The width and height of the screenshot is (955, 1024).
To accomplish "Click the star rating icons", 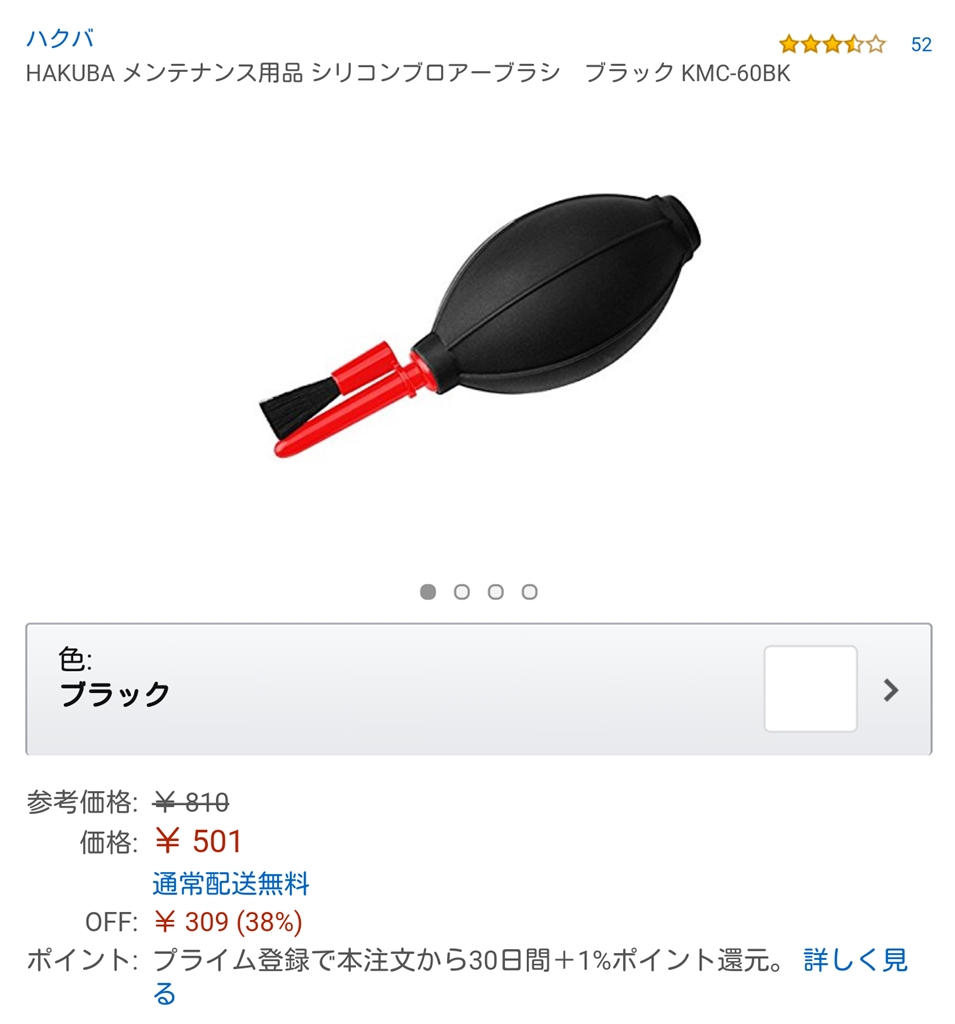I will [832, 44].
